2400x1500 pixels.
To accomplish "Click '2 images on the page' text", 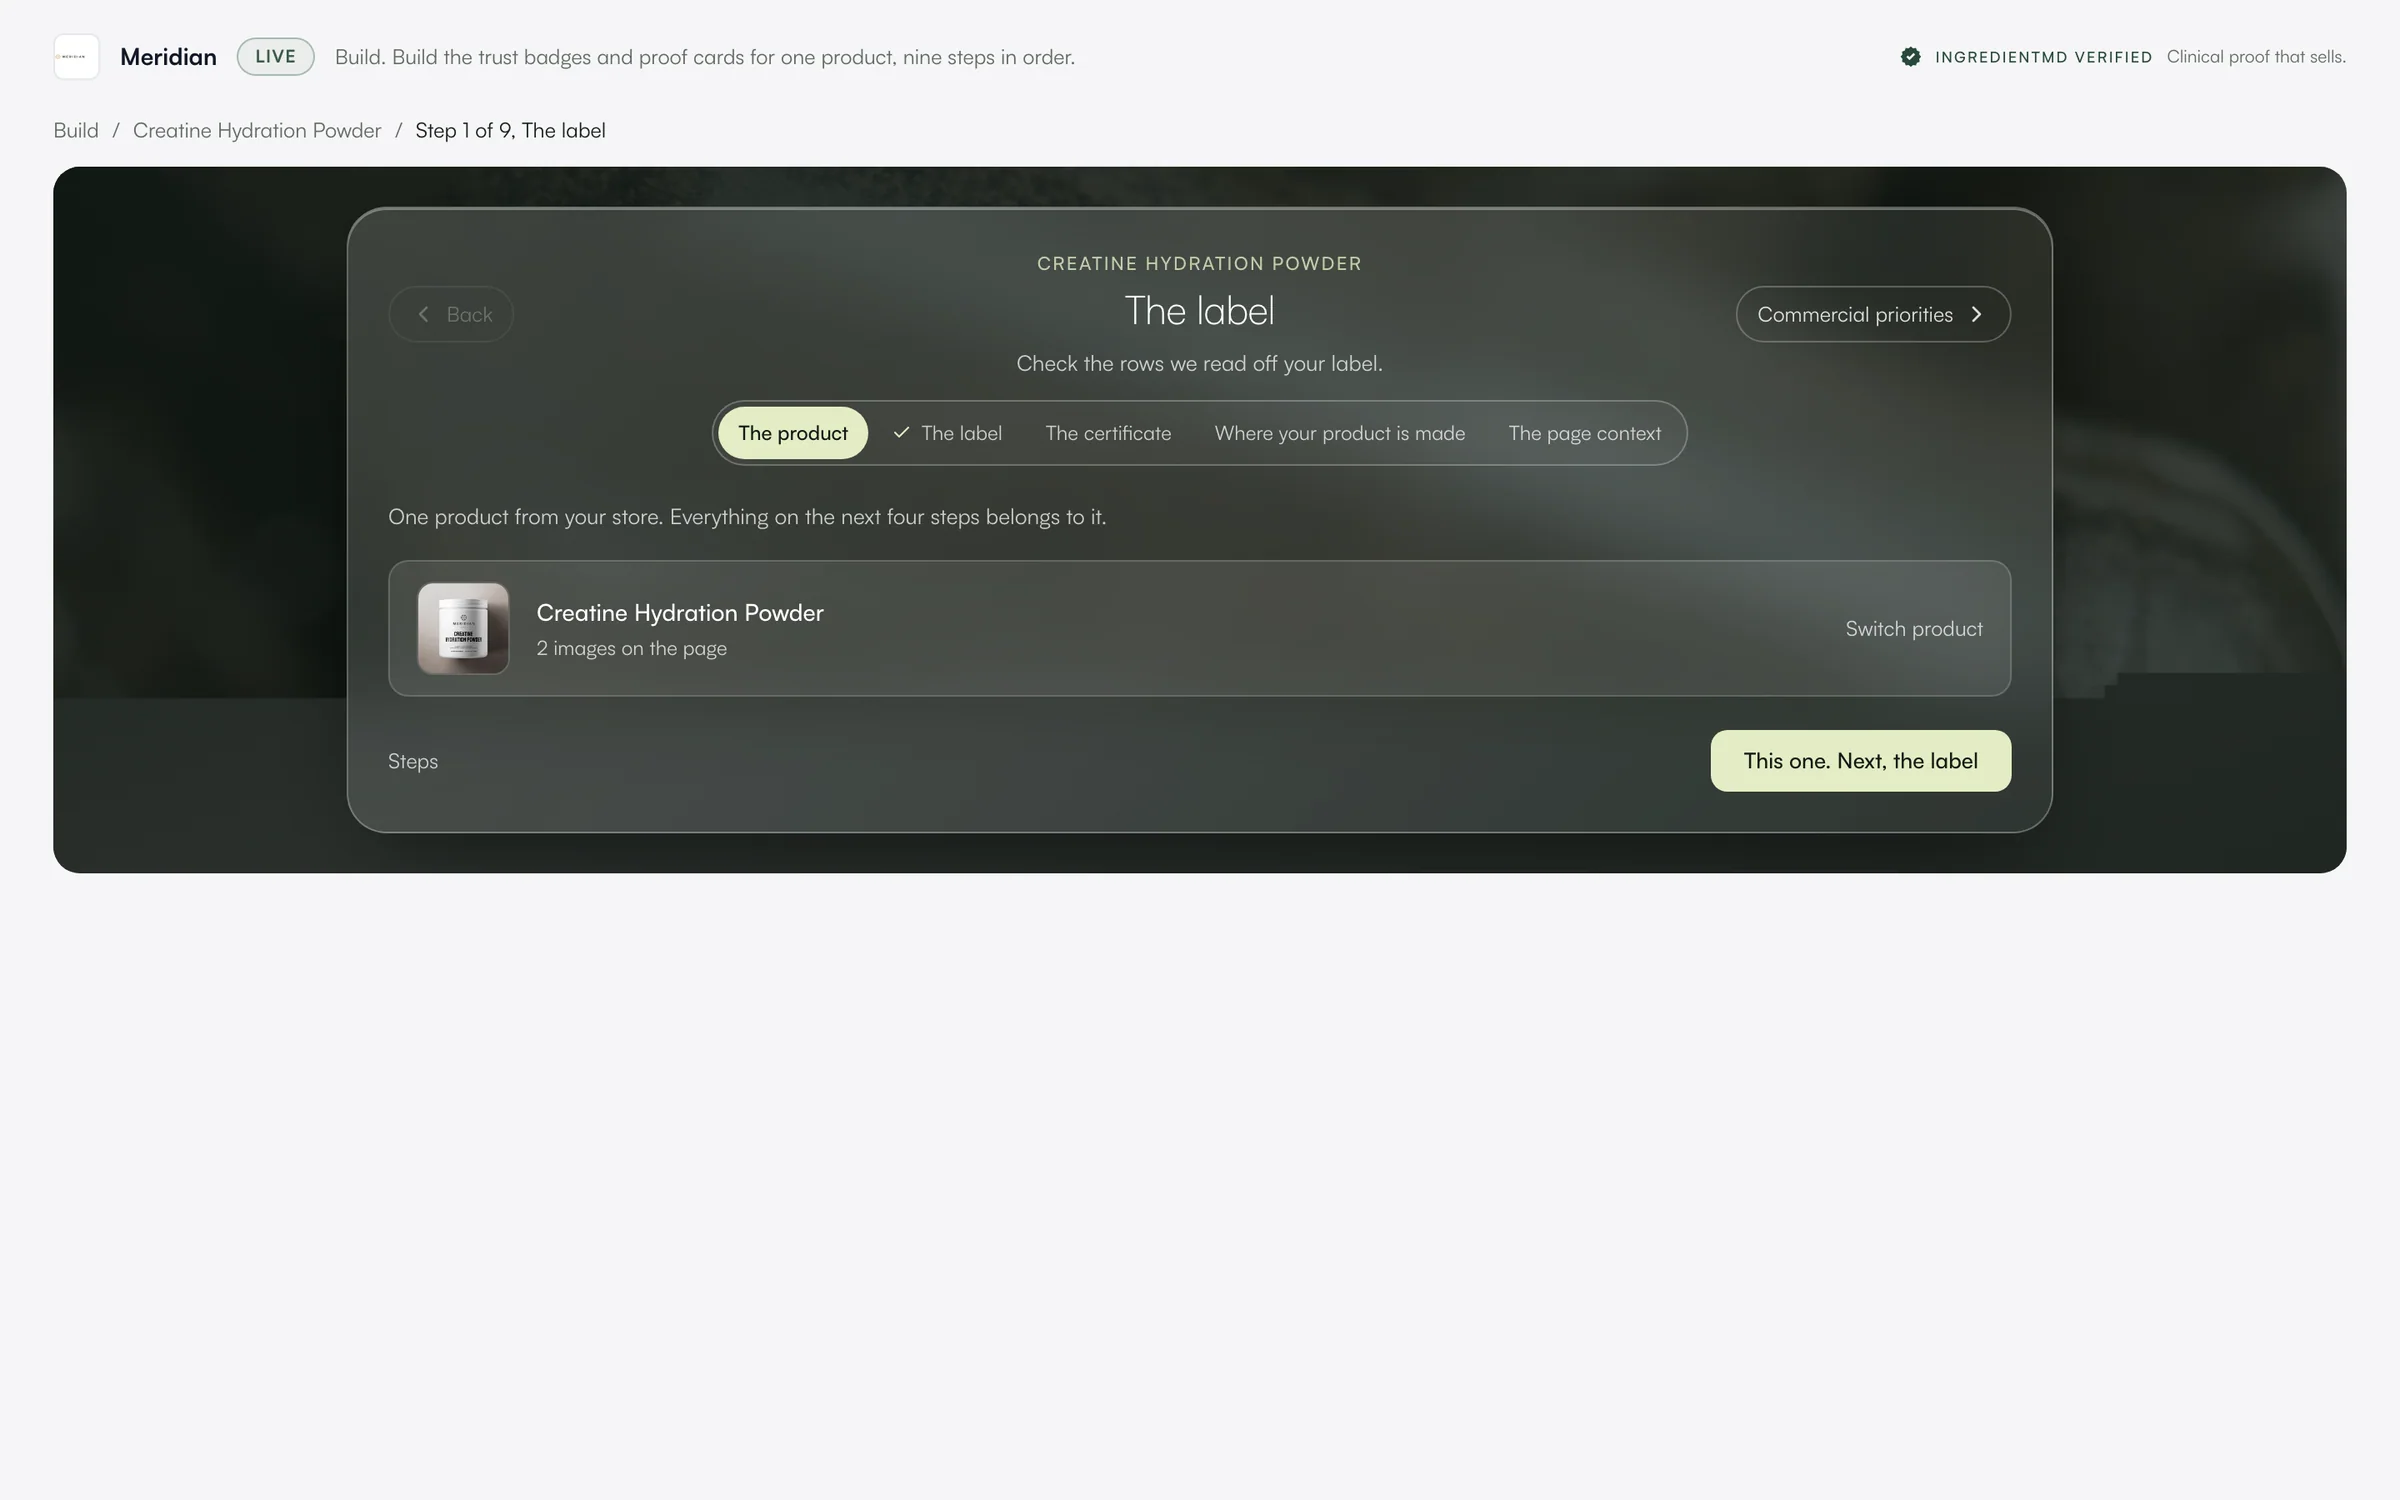I will coord(632,648).
